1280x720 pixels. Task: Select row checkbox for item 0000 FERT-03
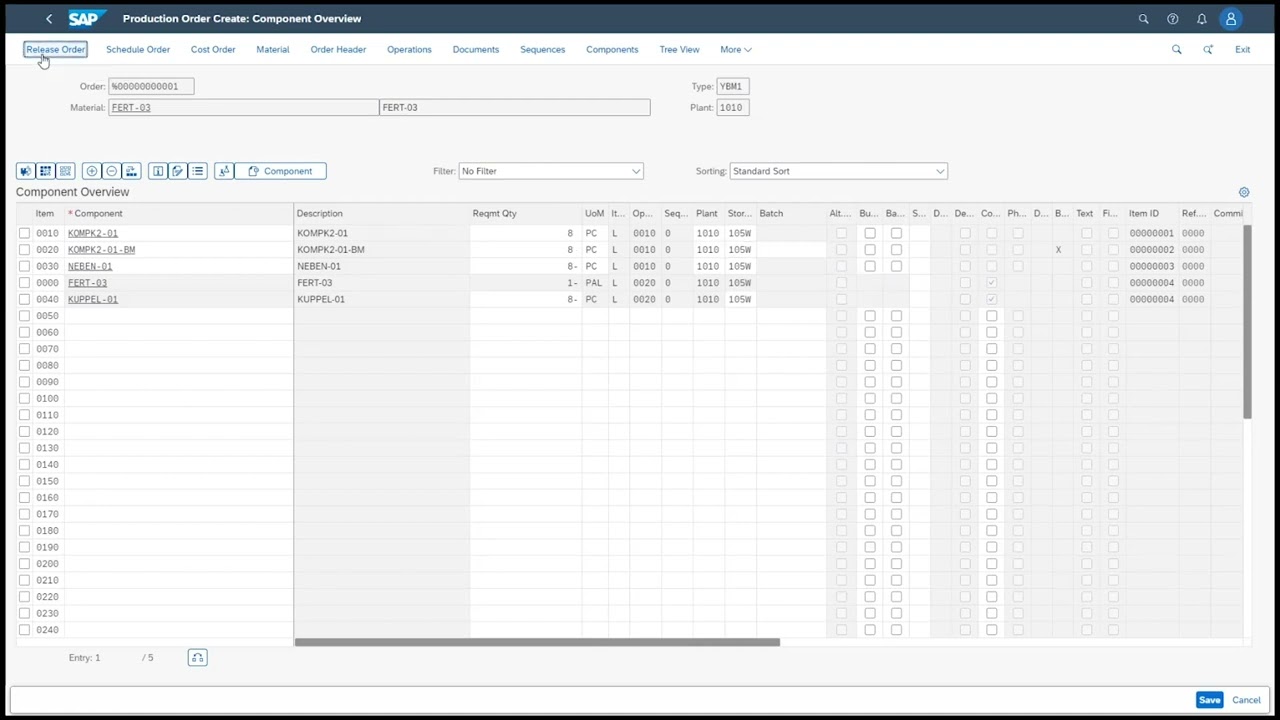[24, 283]
